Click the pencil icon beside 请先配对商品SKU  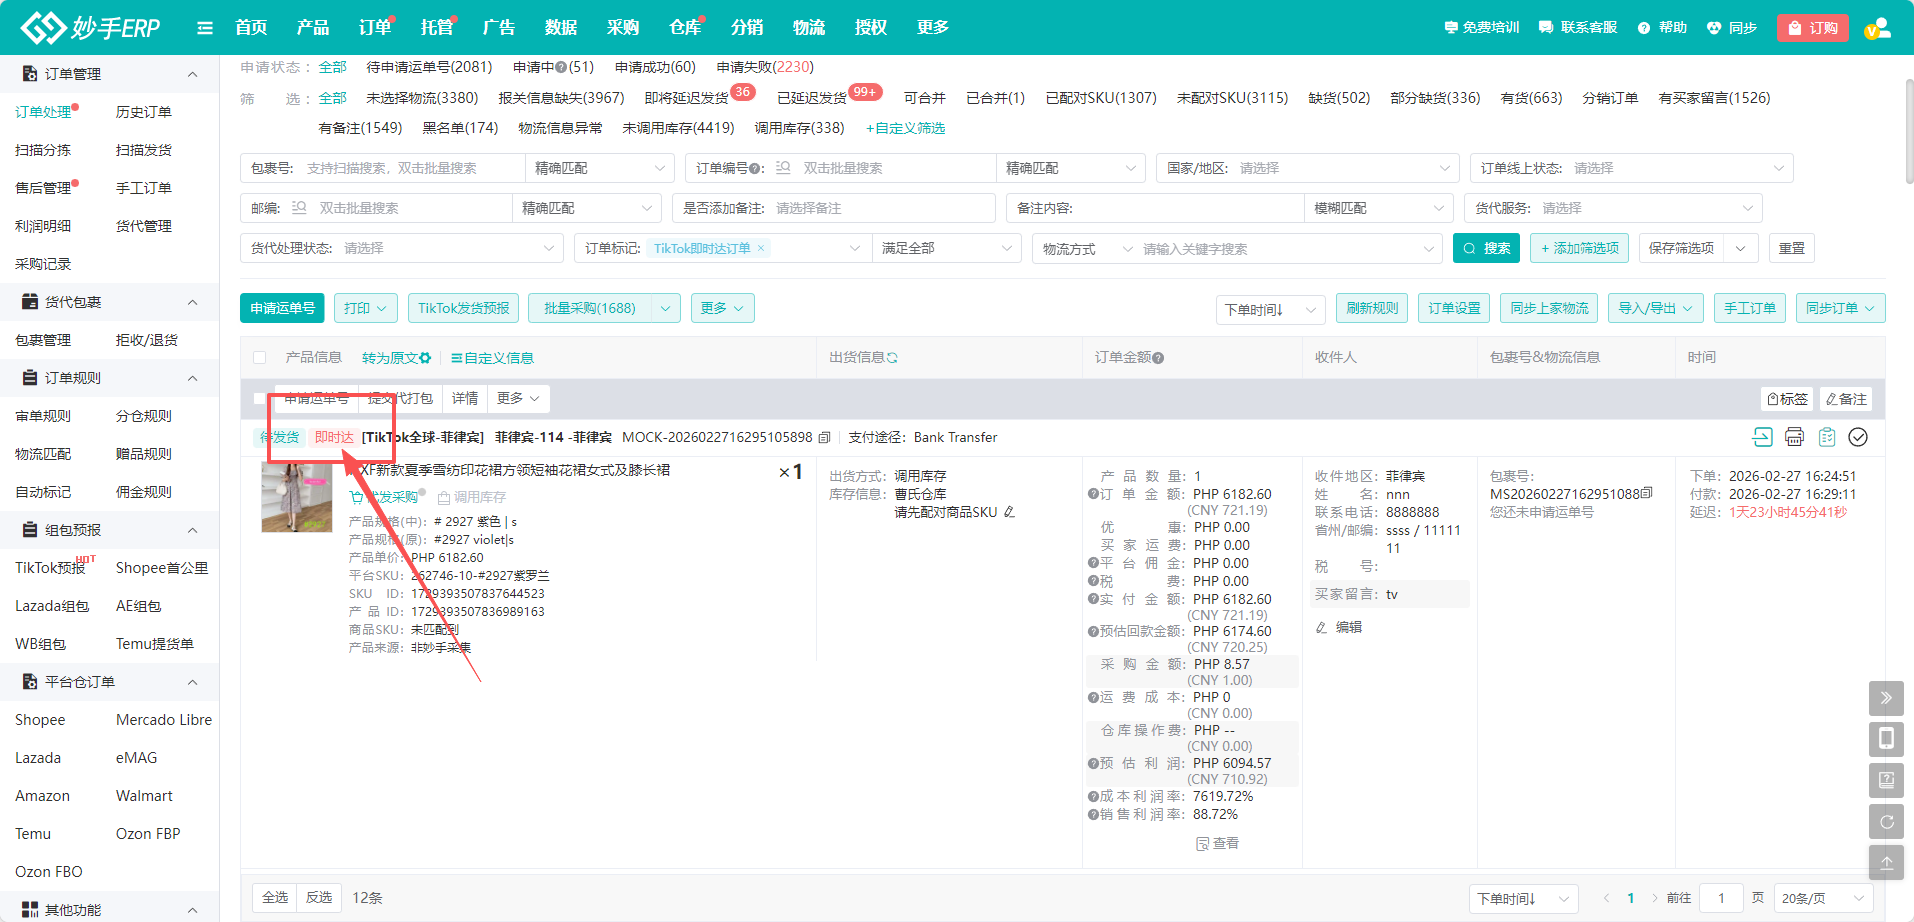[1009, 512]
